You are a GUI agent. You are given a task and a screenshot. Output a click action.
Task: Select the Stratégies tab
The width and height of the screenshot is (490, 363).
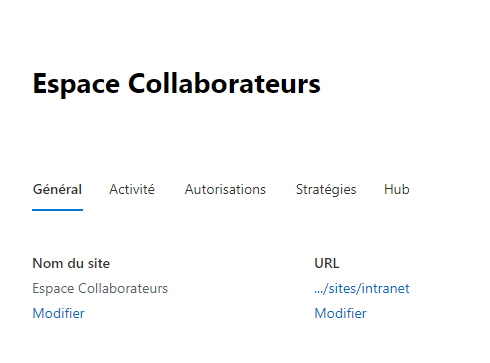tap(326, 190)
